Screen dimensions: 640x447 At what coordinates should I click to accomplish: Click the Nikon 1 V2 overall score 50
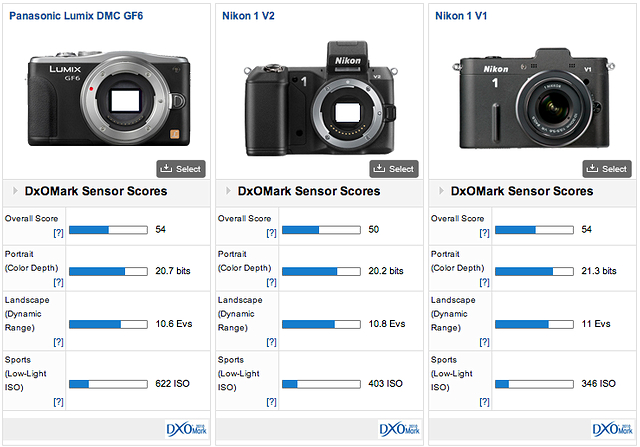[x=373, y=229]
